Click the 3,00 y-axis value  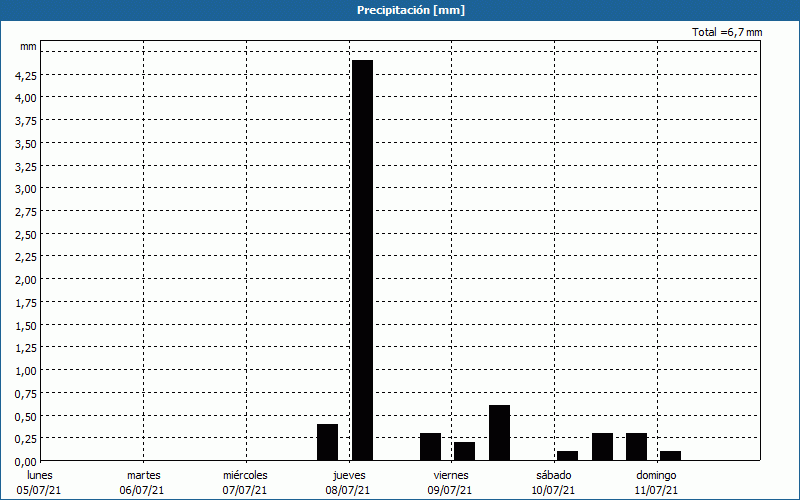click(x=26, y=189)
